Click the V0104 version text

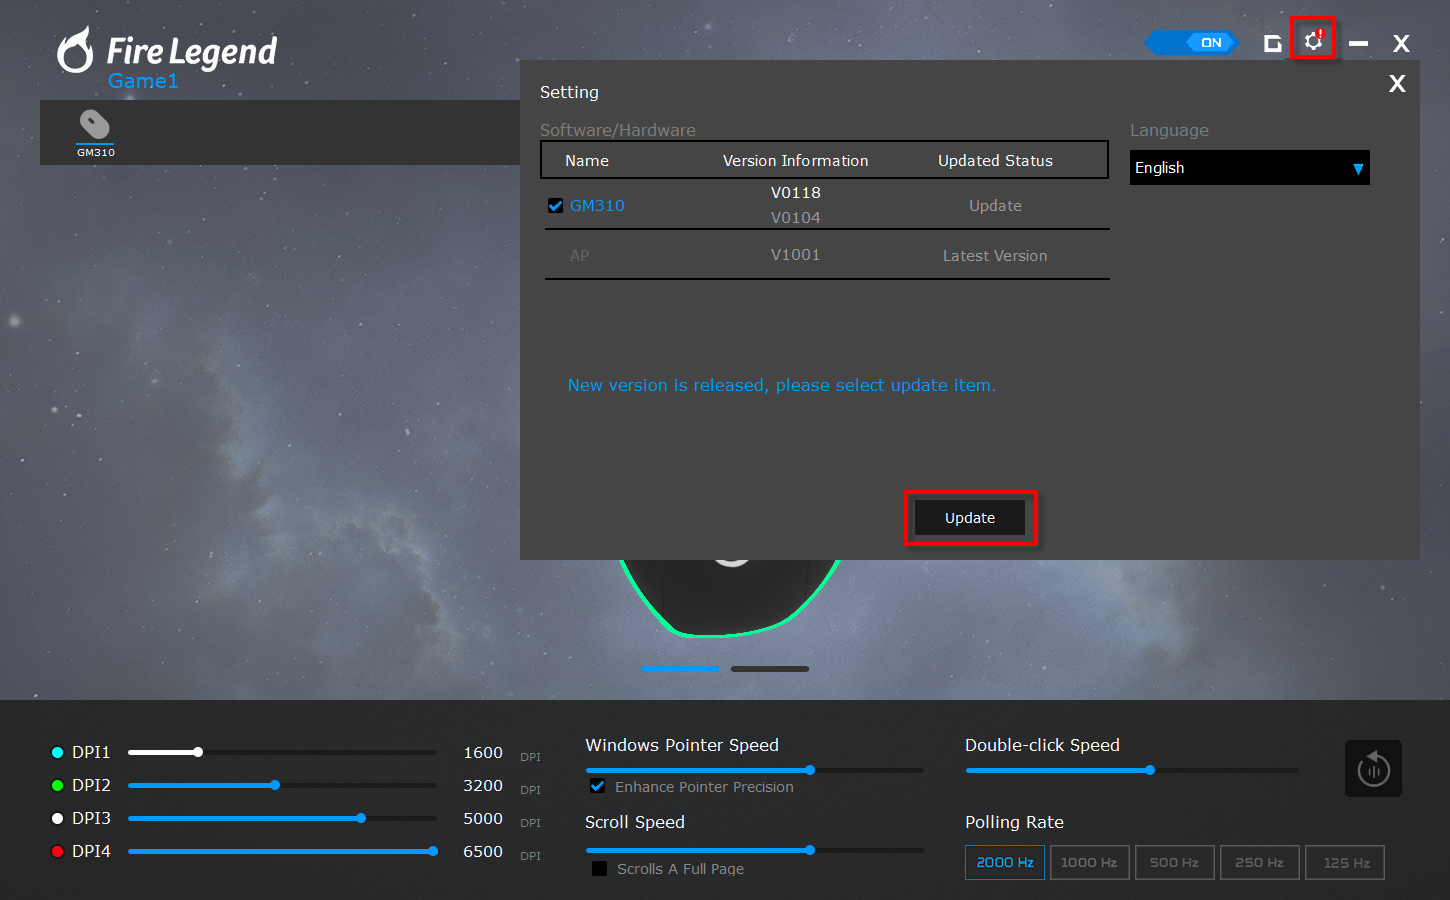click(x=796, y=217)
